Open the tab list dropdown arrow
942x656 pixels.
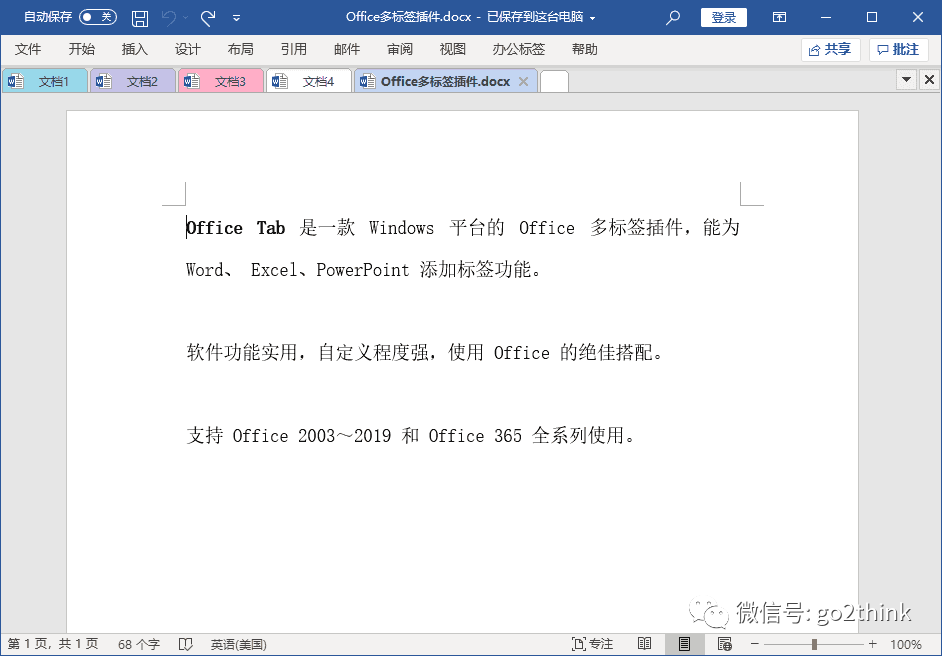point(906,79)
